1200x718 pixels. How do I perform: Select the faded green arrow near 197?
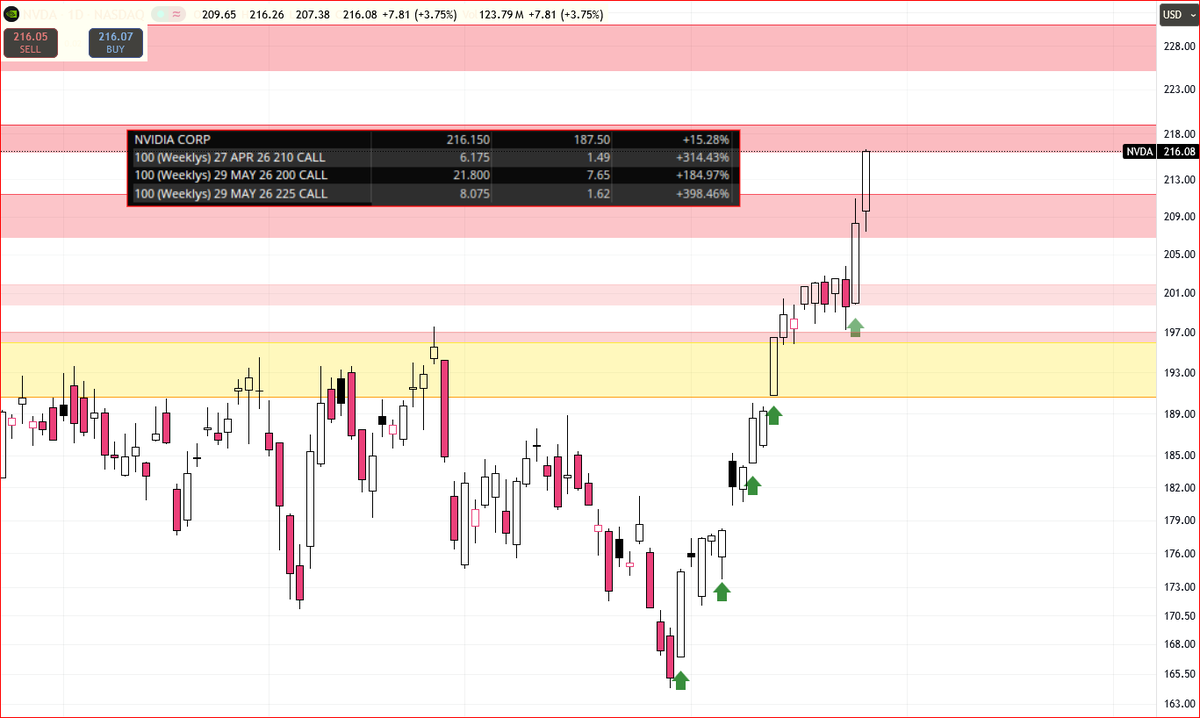pyautogui.click(x=855, y=328)
